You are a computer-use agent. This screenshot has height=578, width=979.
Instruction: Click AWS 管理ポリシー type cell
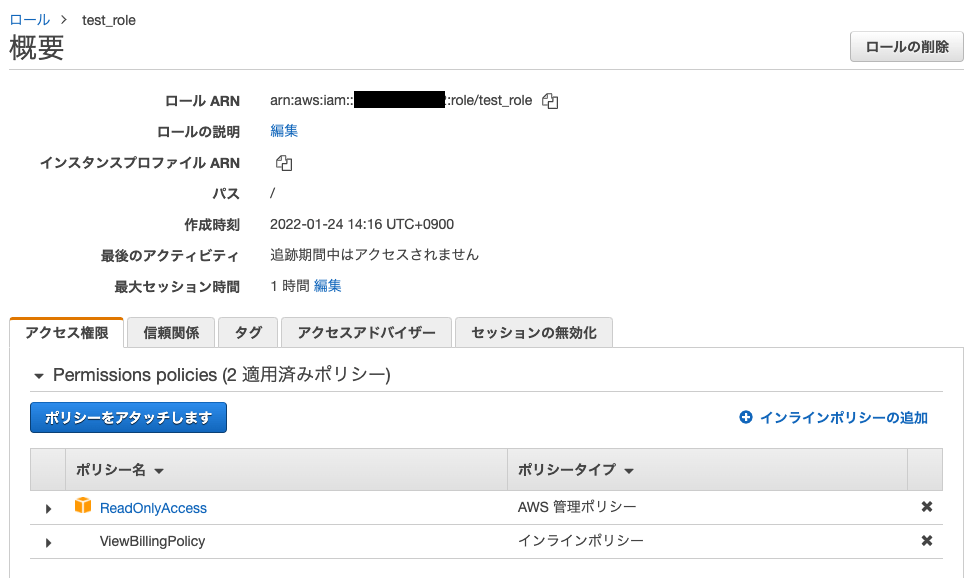(x=577, y=507)
